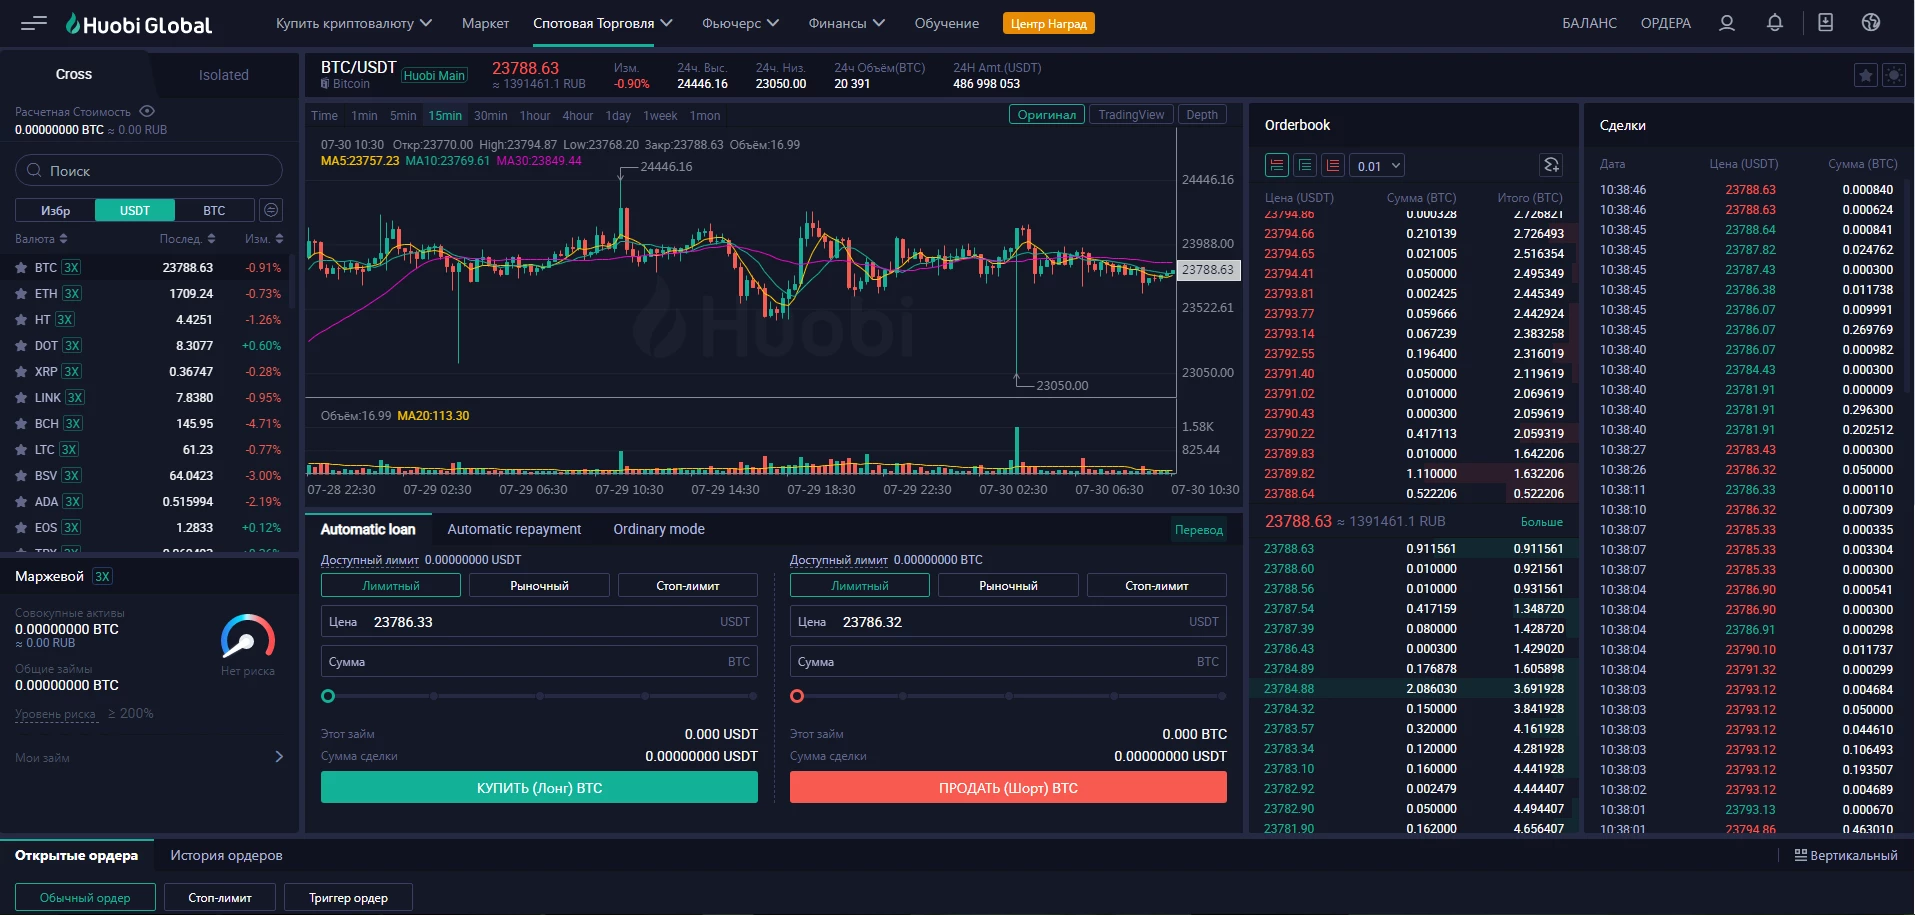Show buy-orders-only orderbook view

(1305, 166)
